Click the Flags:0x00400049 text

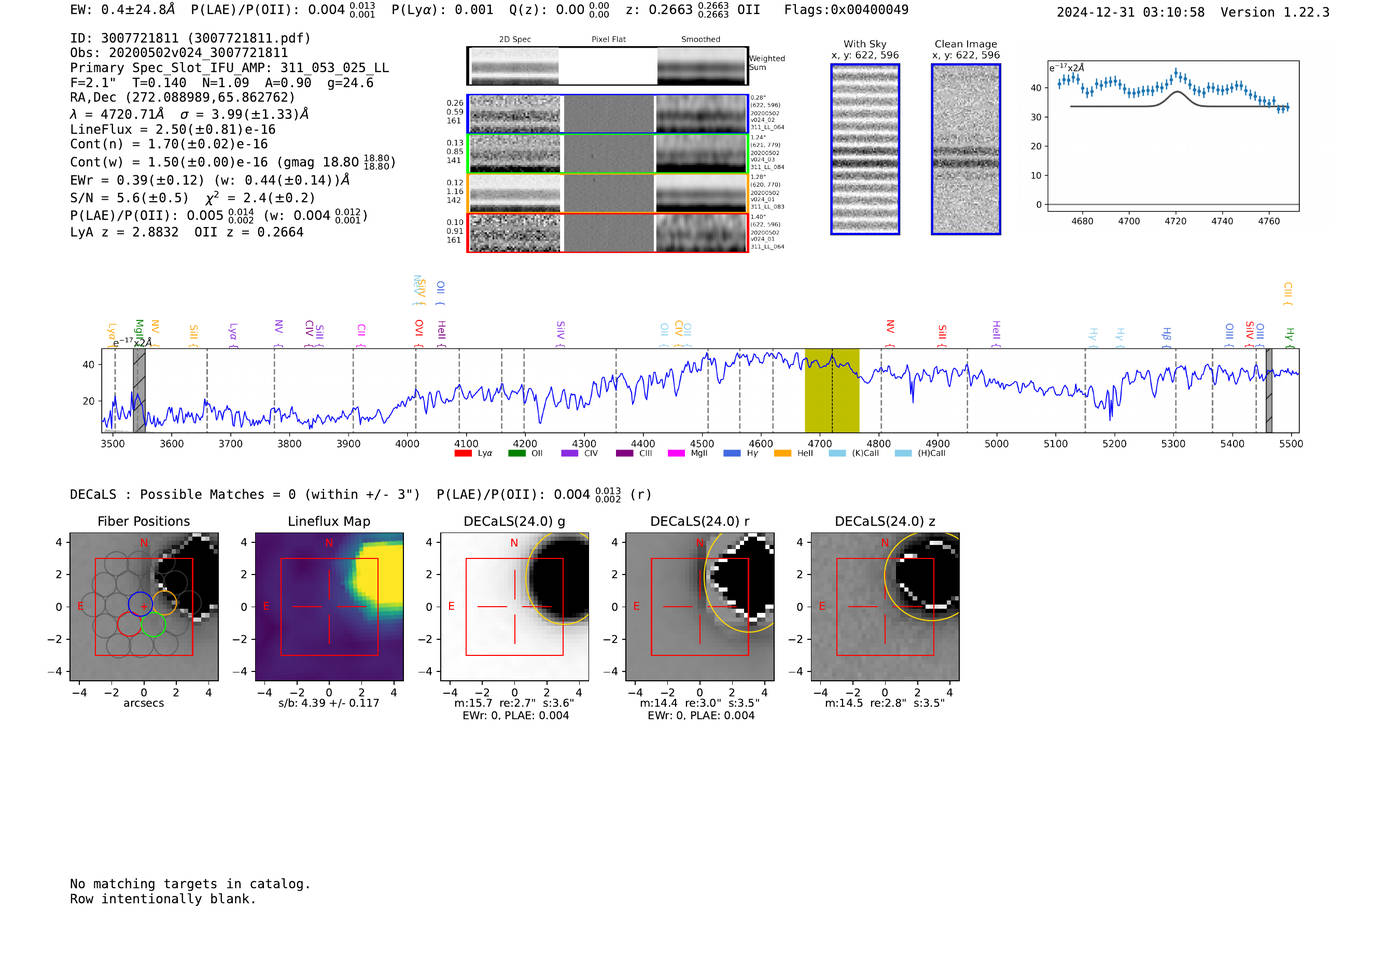point(846,10)
